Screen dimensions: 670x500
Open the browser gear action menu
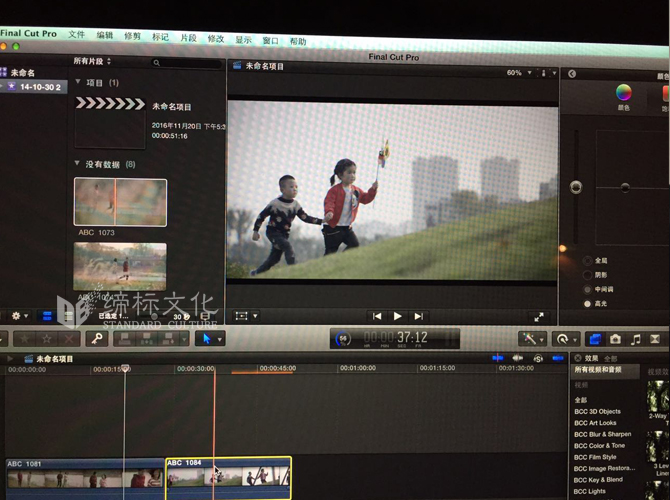pyautogui.click(x=20, y=316)
